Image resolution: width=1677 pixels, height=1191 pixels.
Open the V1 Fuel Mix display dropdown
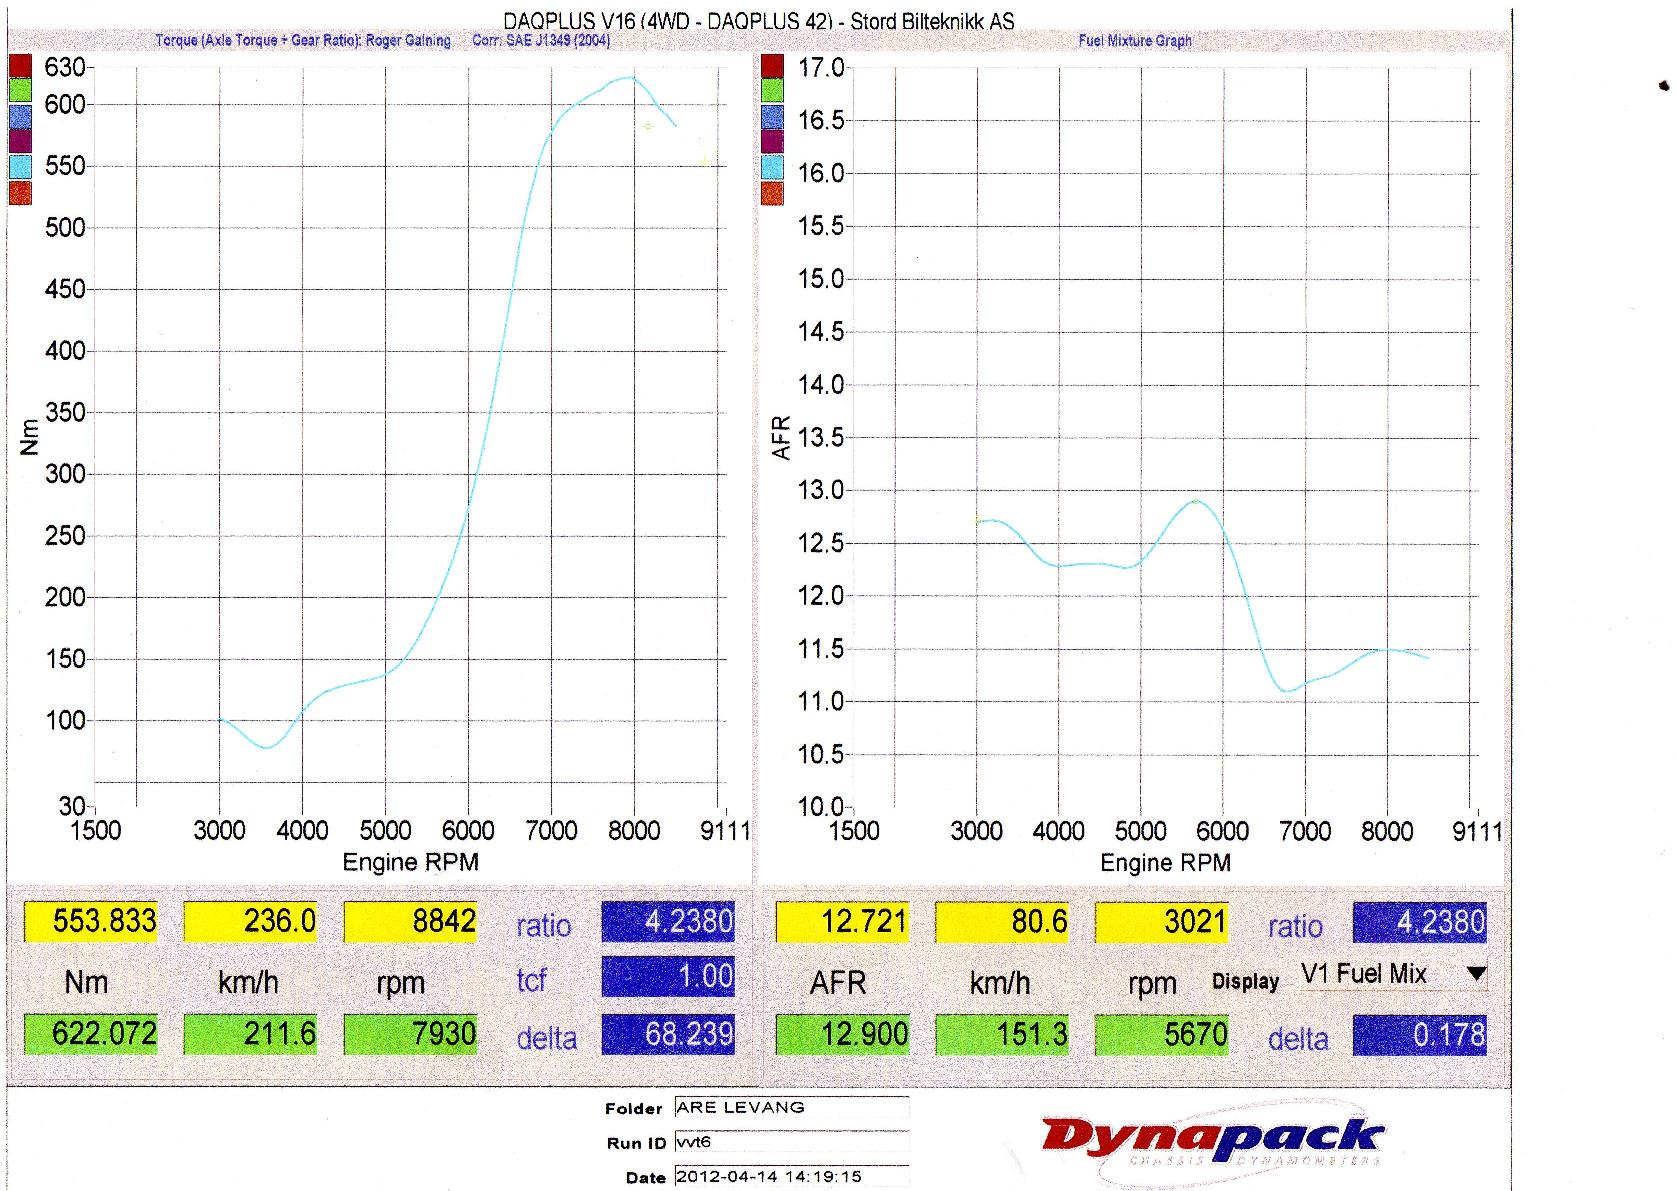1476,973
